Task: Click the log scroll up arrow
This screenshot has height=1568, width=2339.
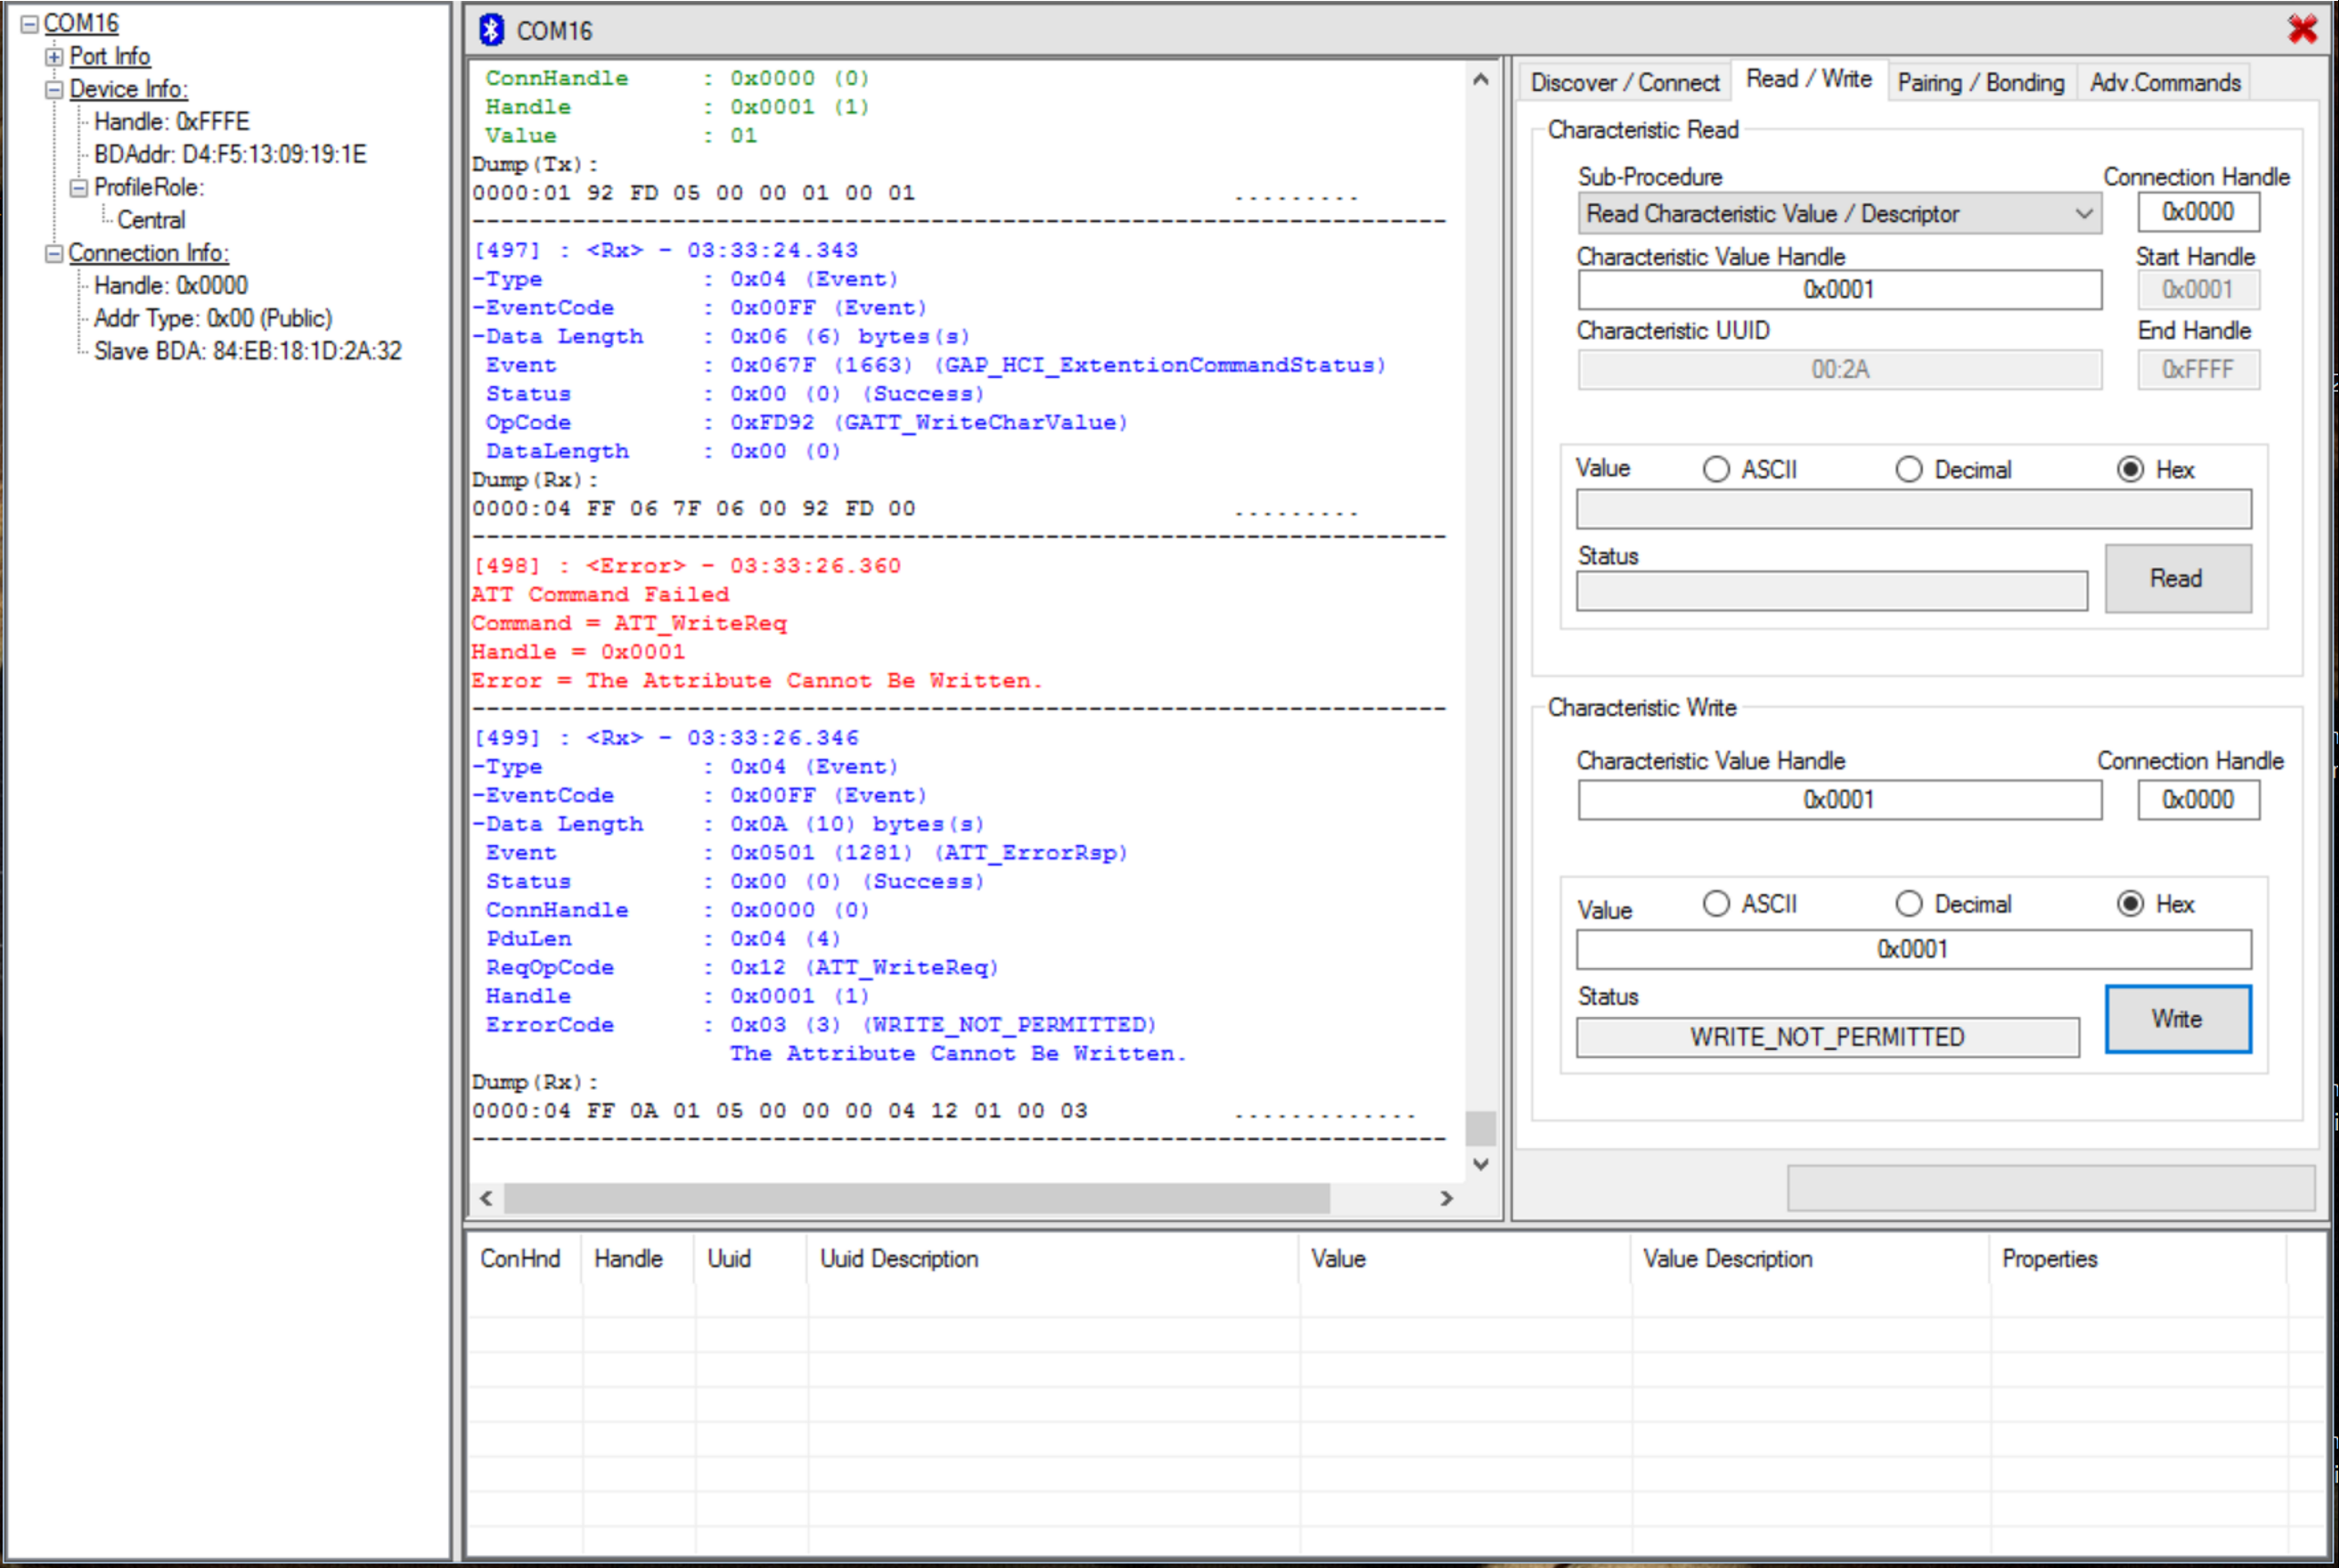Action: [x=1481, y=80]
